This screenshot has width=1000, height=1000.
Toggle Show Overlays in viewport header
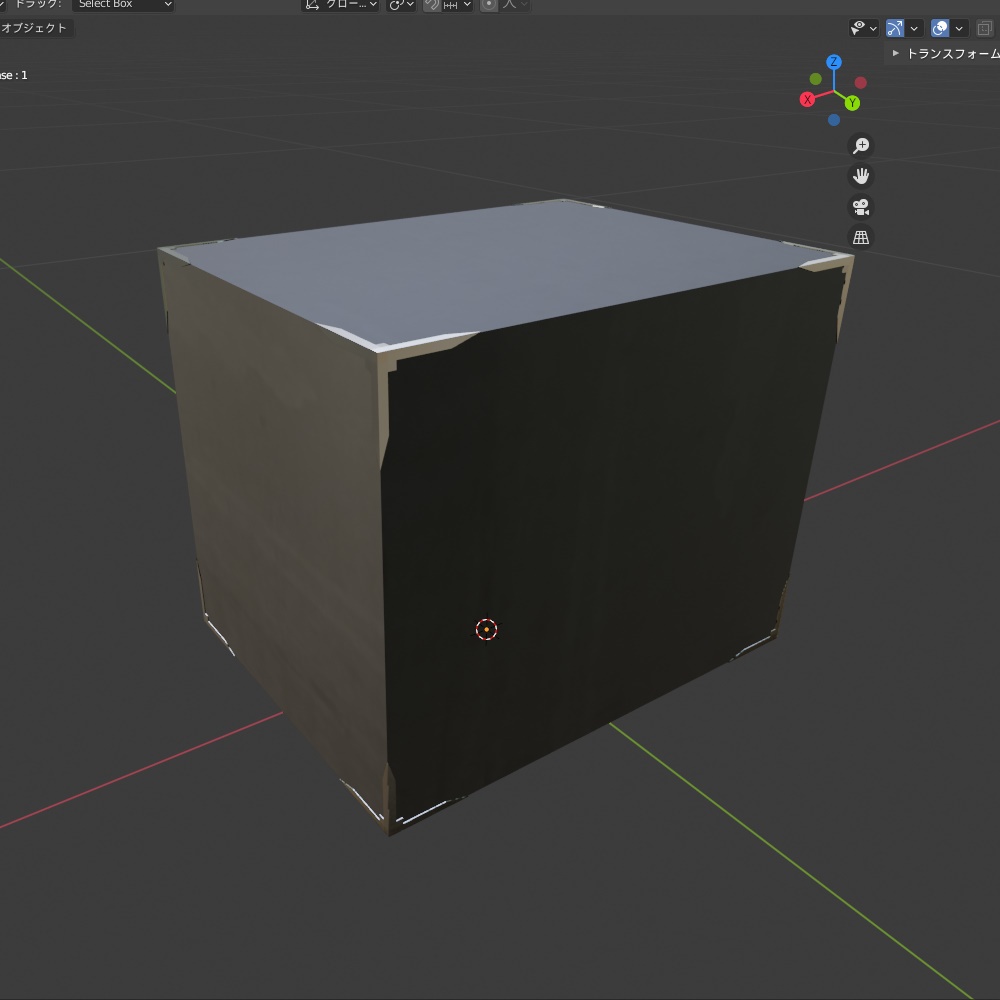(x=938, y=28)
